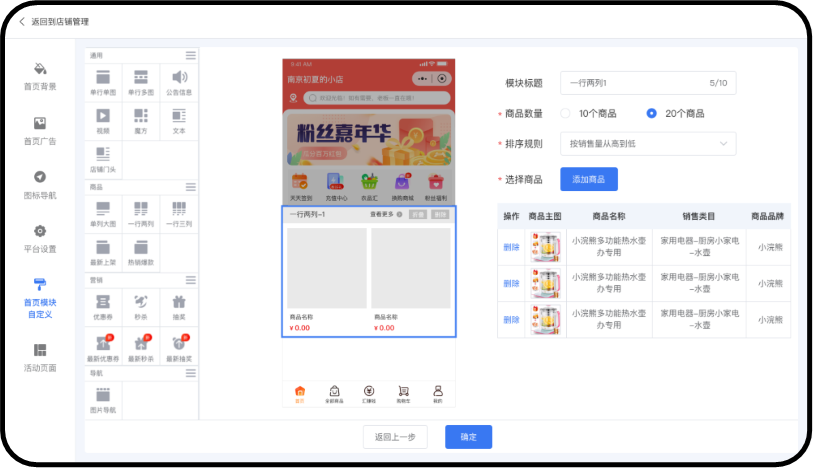This screenshot has height=468, width=813.
Task: Select the 20个商品 radio option
Action: pos(652,113)
